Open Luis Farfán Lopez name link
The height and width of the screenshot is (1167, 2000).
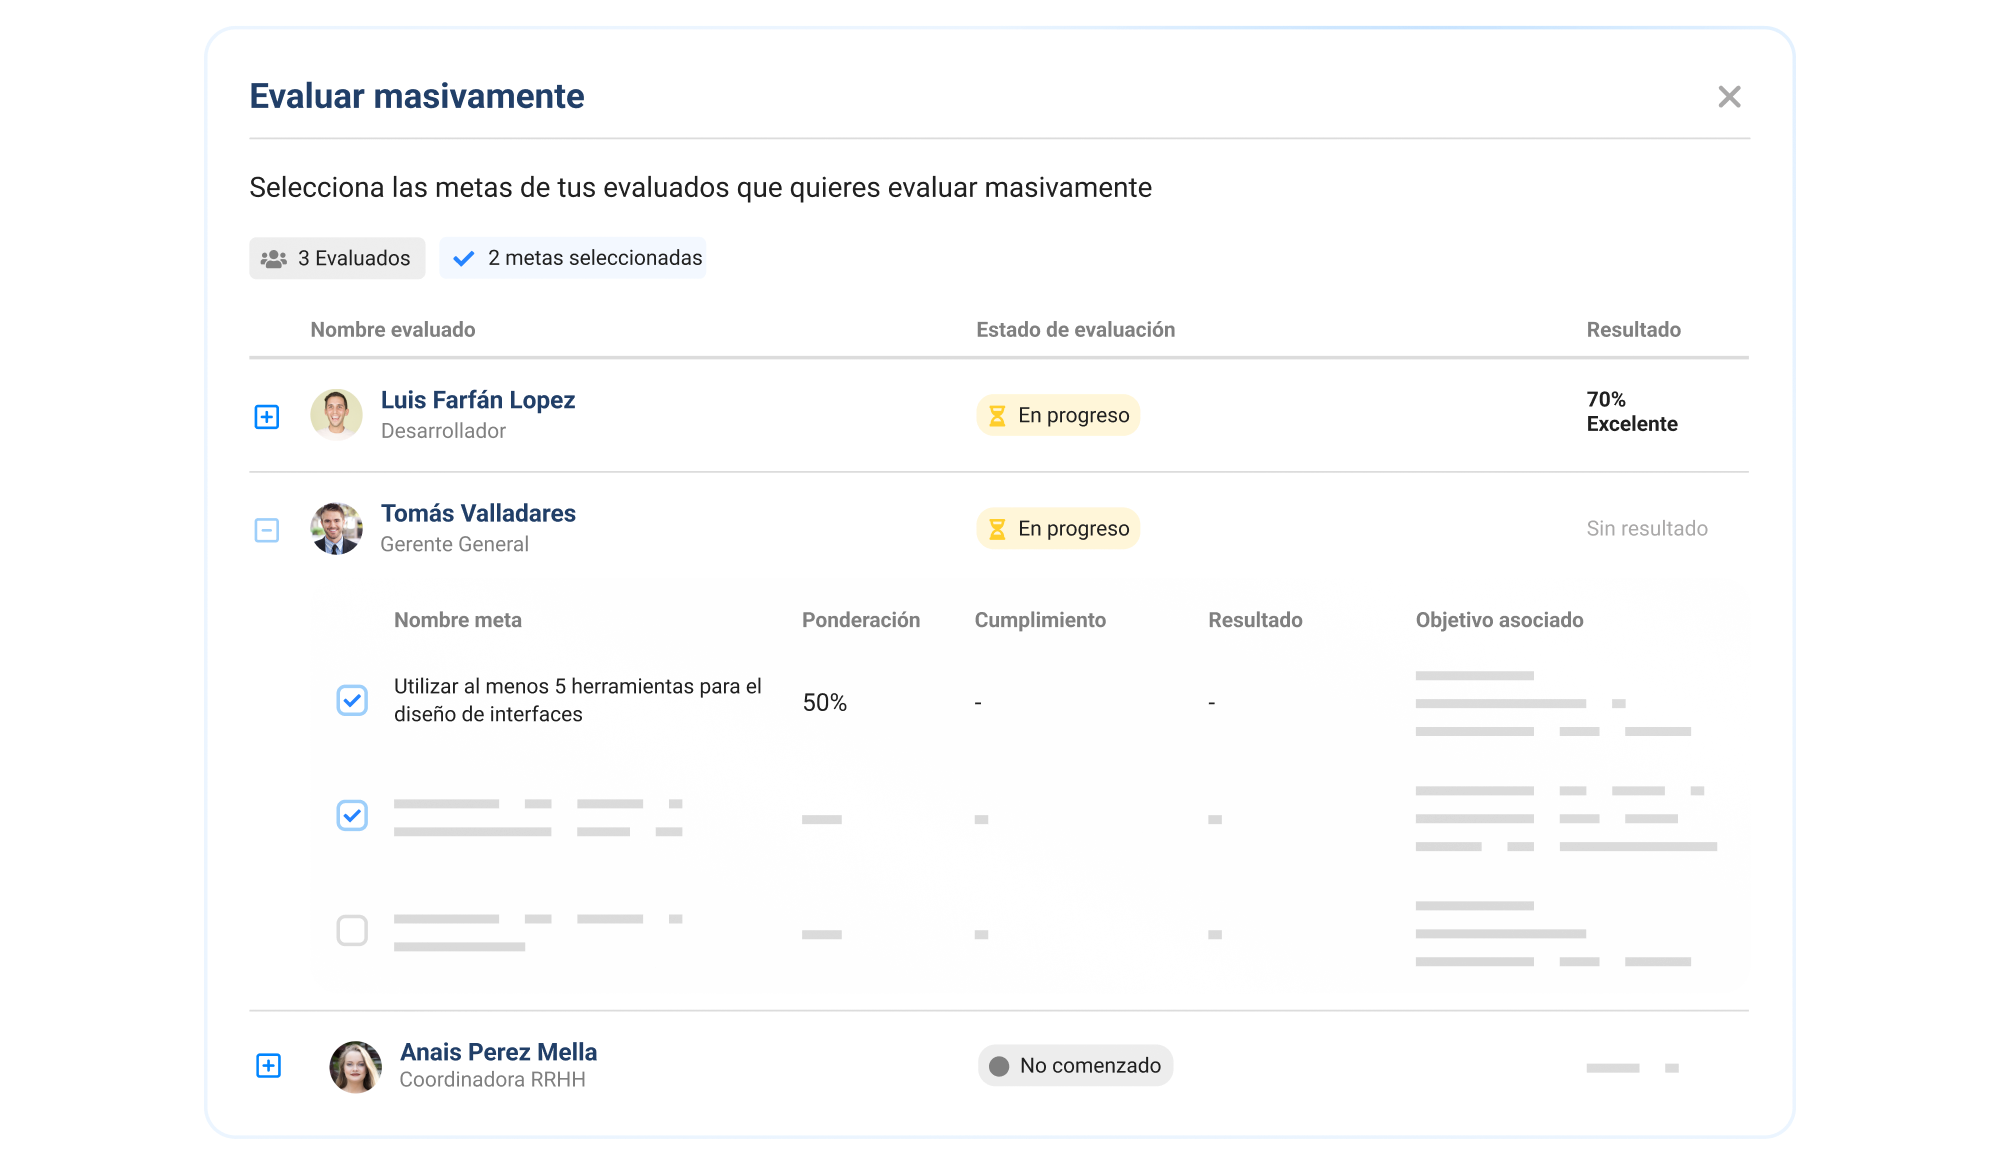(x=477, y=400)
